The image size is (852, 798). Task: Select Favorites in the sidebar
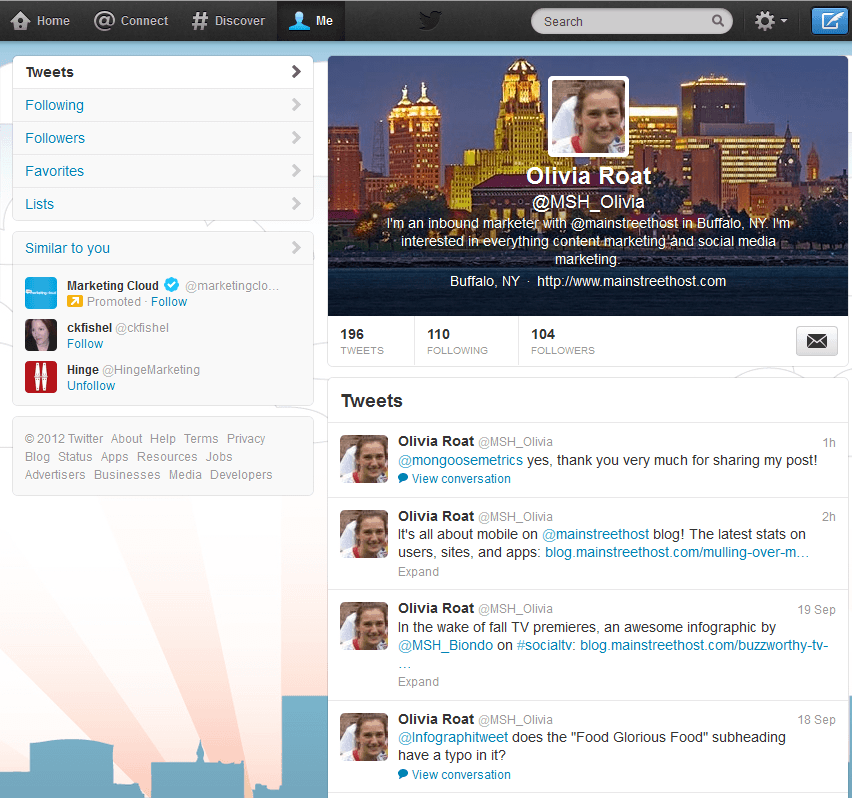tap(163, 171)
